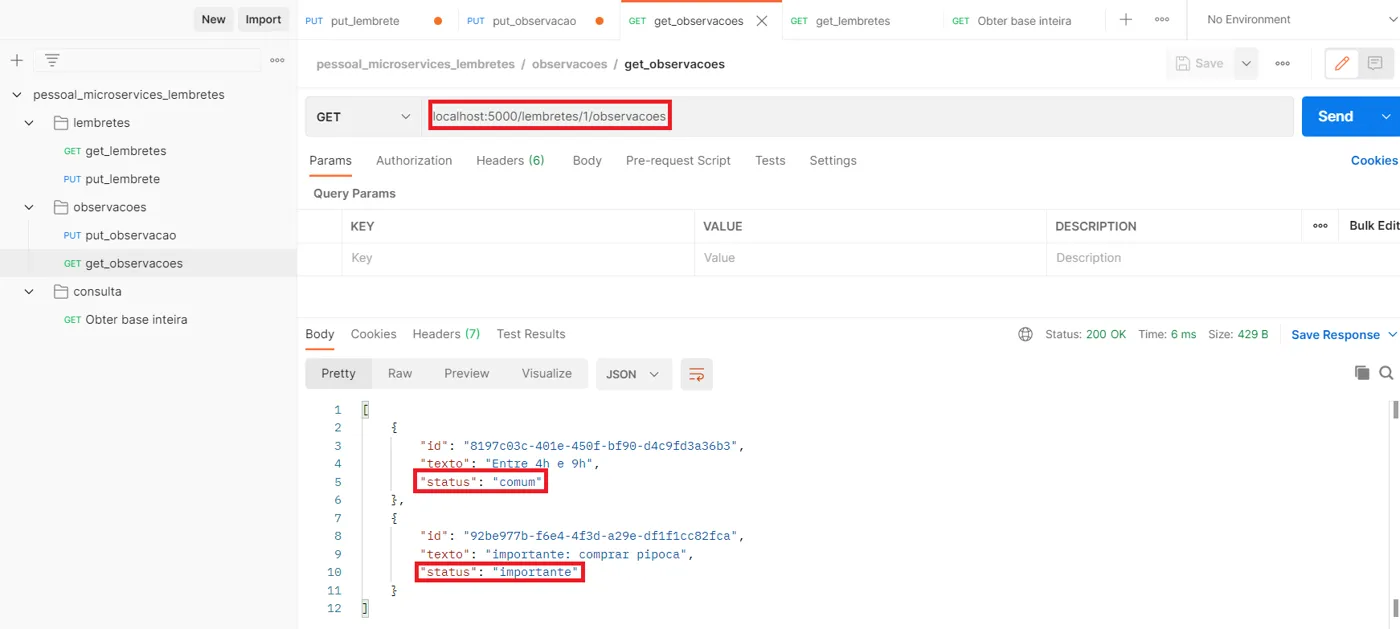Collapse the pessoal_microservices_lembretes collection

coord(16,95)
